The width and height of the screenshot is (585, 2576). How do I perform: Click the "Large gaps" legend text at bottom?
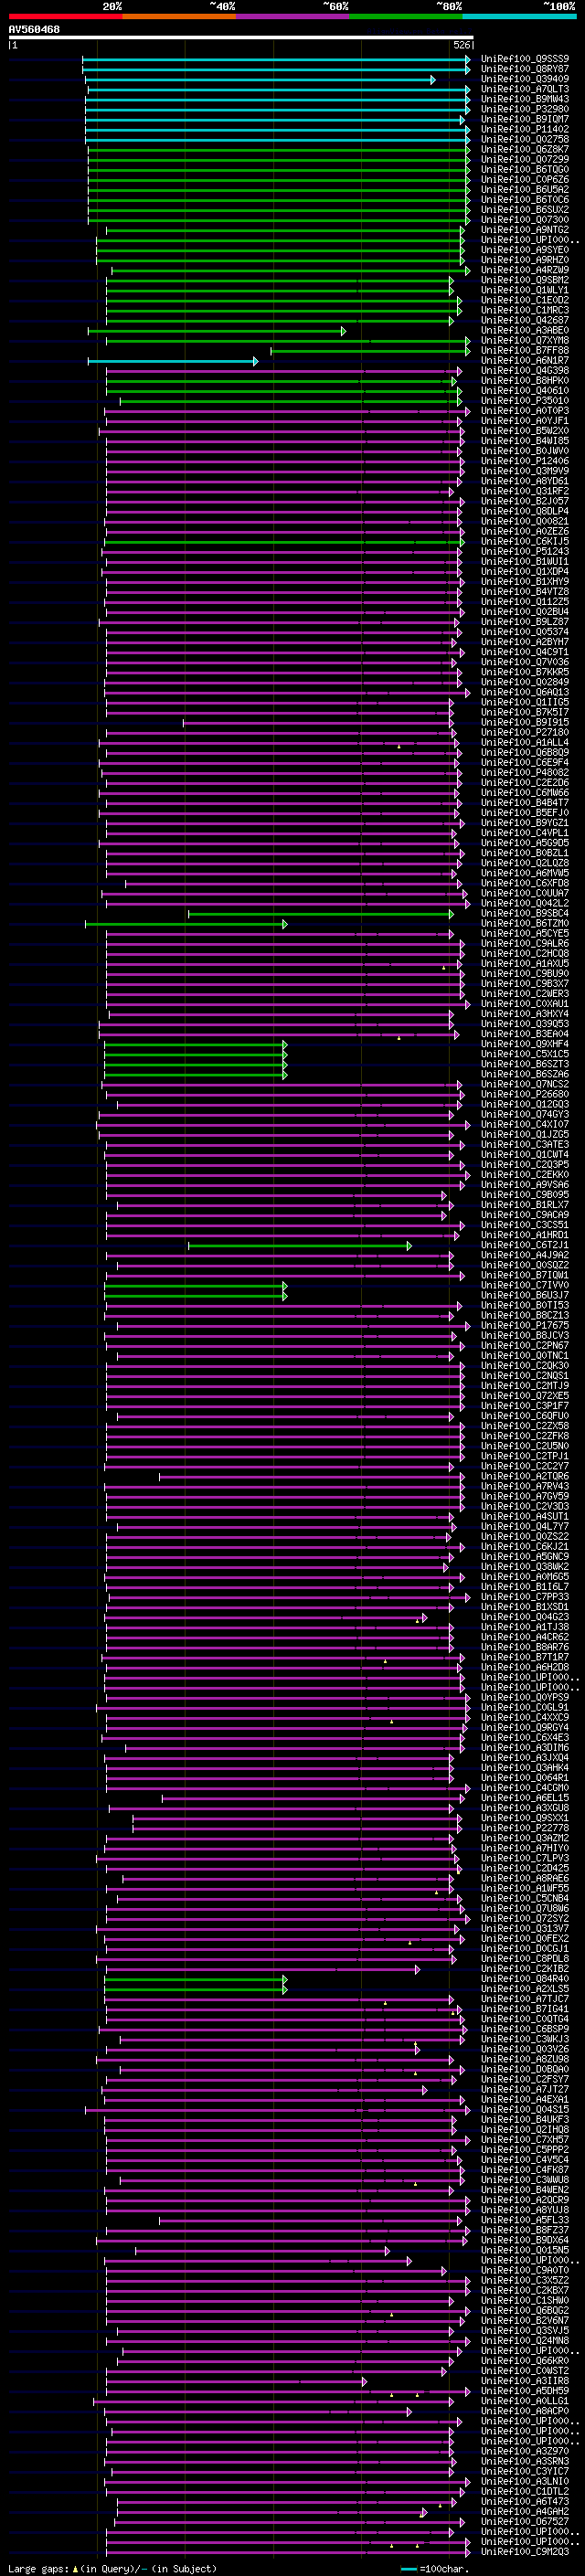[x=38, y=2568]
